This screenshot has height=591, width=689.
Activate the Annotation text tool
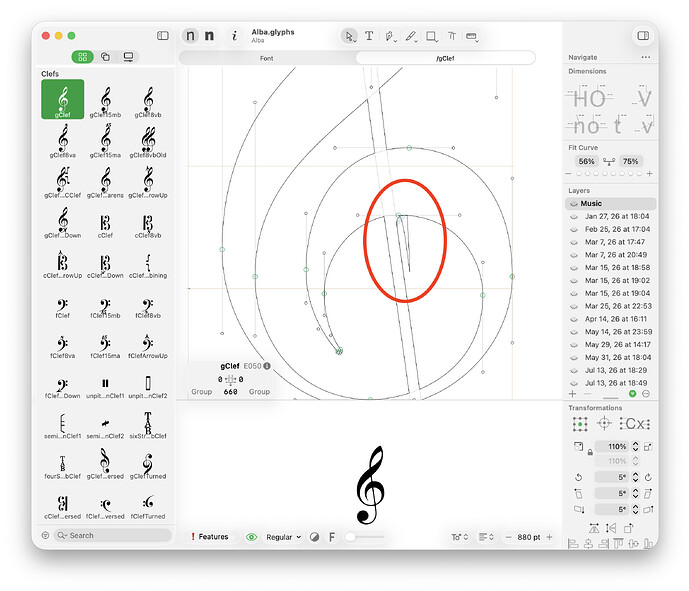[452, 36]
